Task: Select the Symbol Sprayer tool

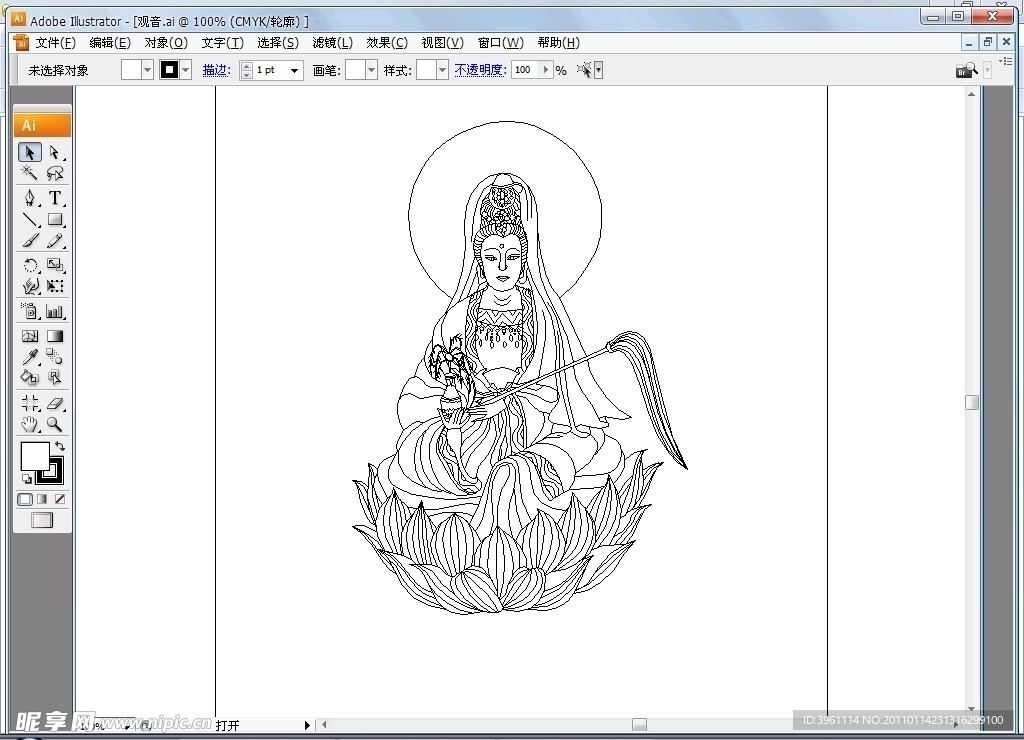Action: [x=29, y=311]
